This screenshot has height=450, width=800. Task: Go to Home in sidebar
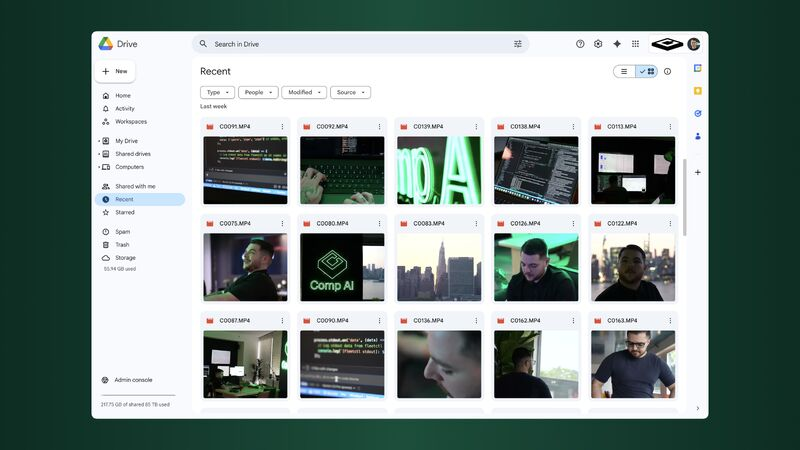click(x=140, y=95)
